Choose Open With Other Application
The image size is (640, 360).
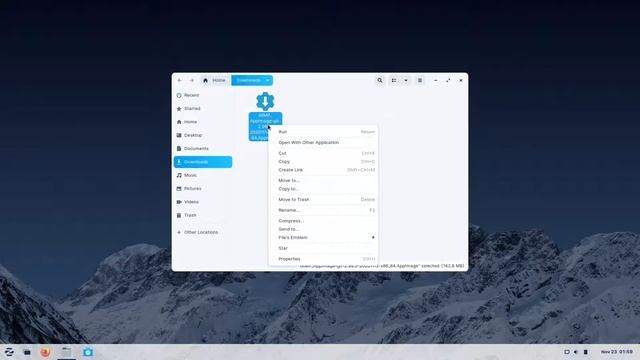pyautogui.click(x=323, y=142)
